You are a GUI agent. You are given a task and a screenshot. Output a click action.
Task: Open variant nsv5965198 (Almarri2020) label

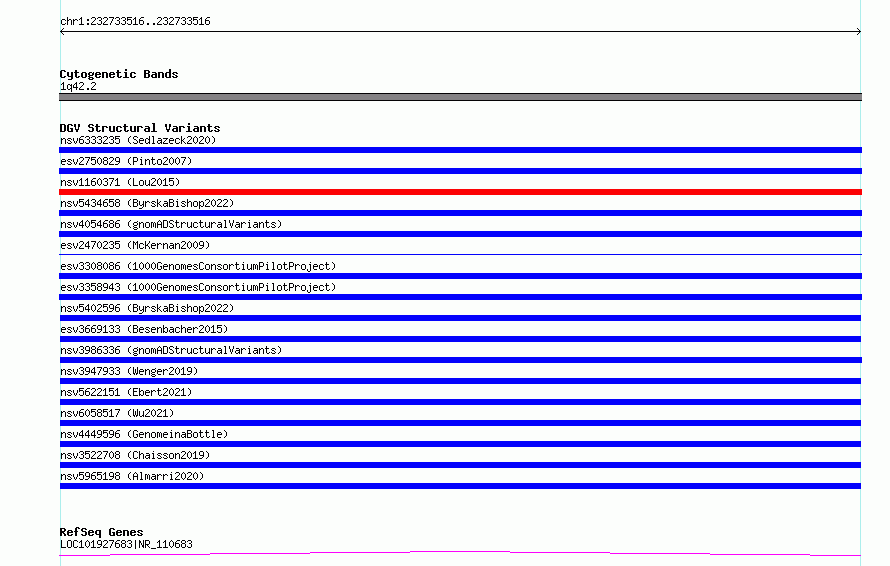[132, 476]
